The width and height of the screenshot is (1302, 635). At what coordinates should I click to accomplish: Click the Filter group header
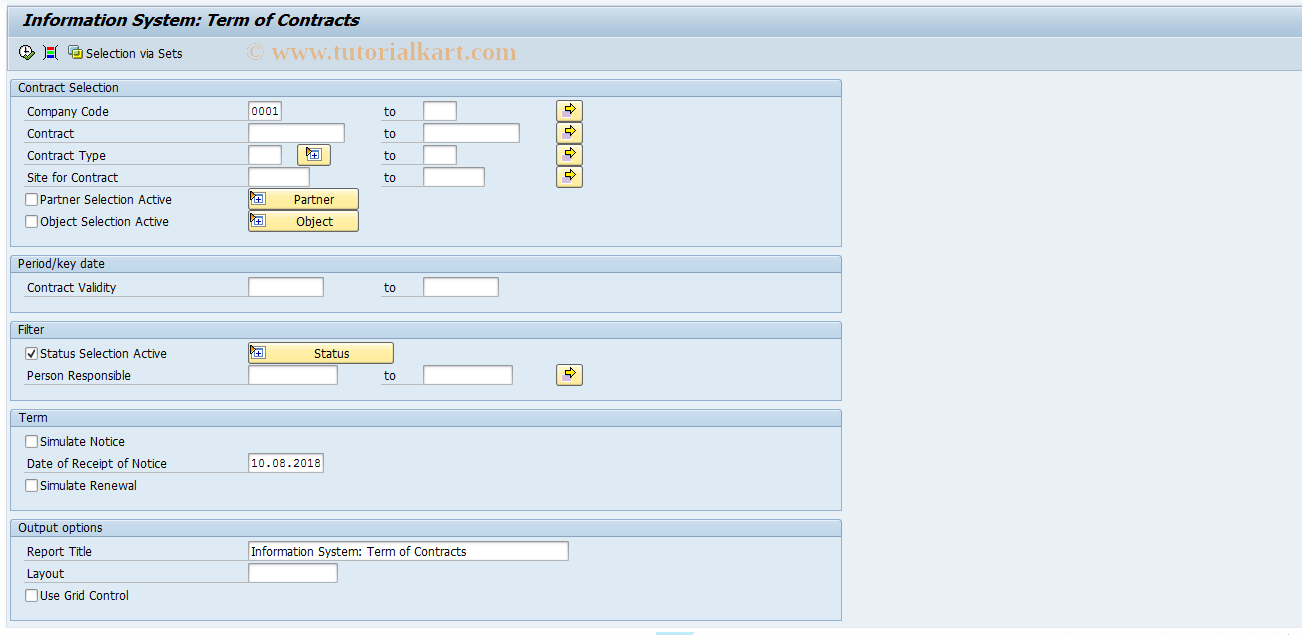tap(426, 330)
